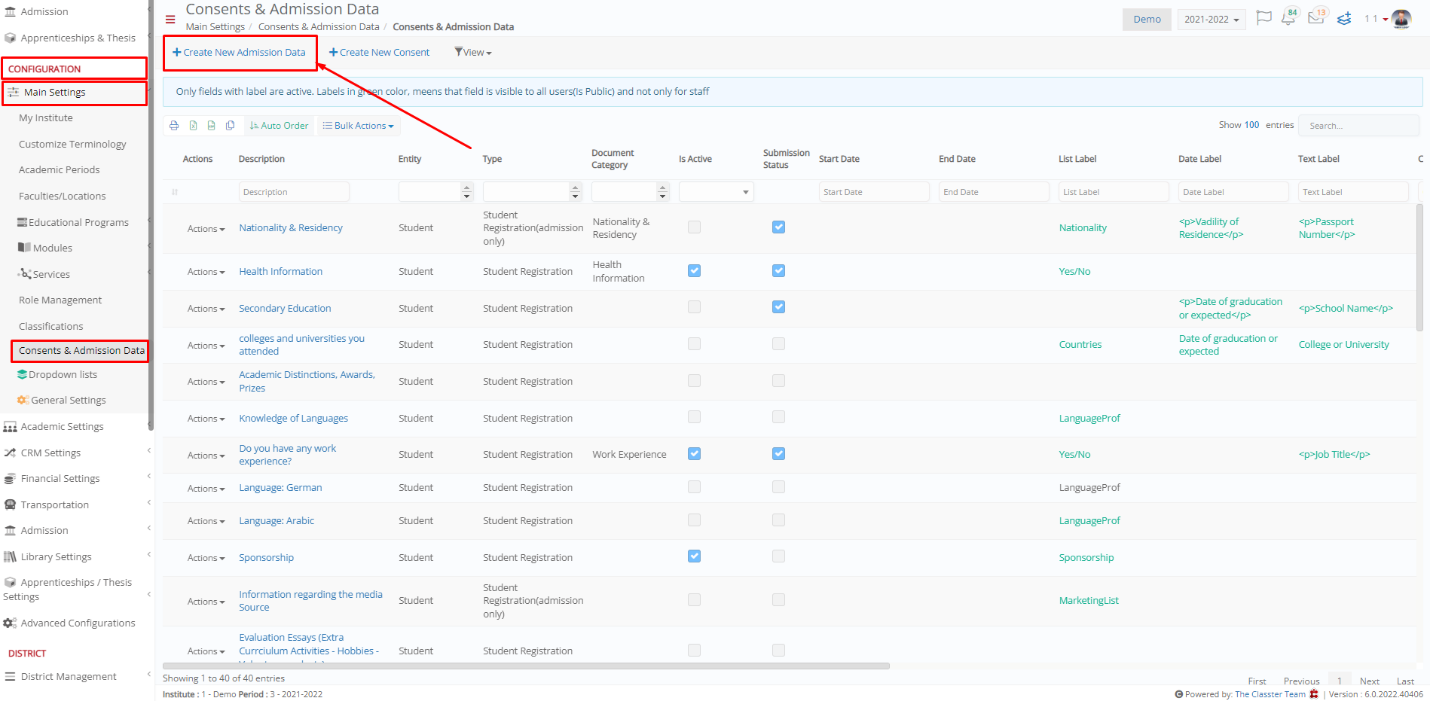Export table with Excel file icon
The width and height of the screenshot is (1430, 701).
coord(193,126)
